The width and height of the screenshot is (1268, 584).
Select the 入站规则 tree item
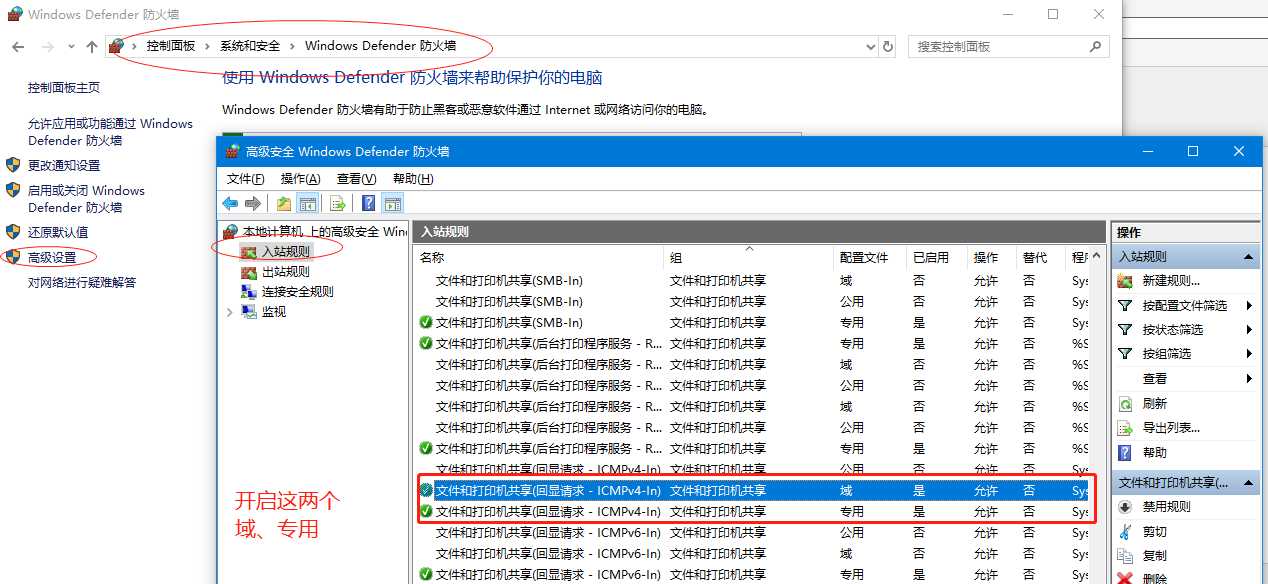click(286, 252)
